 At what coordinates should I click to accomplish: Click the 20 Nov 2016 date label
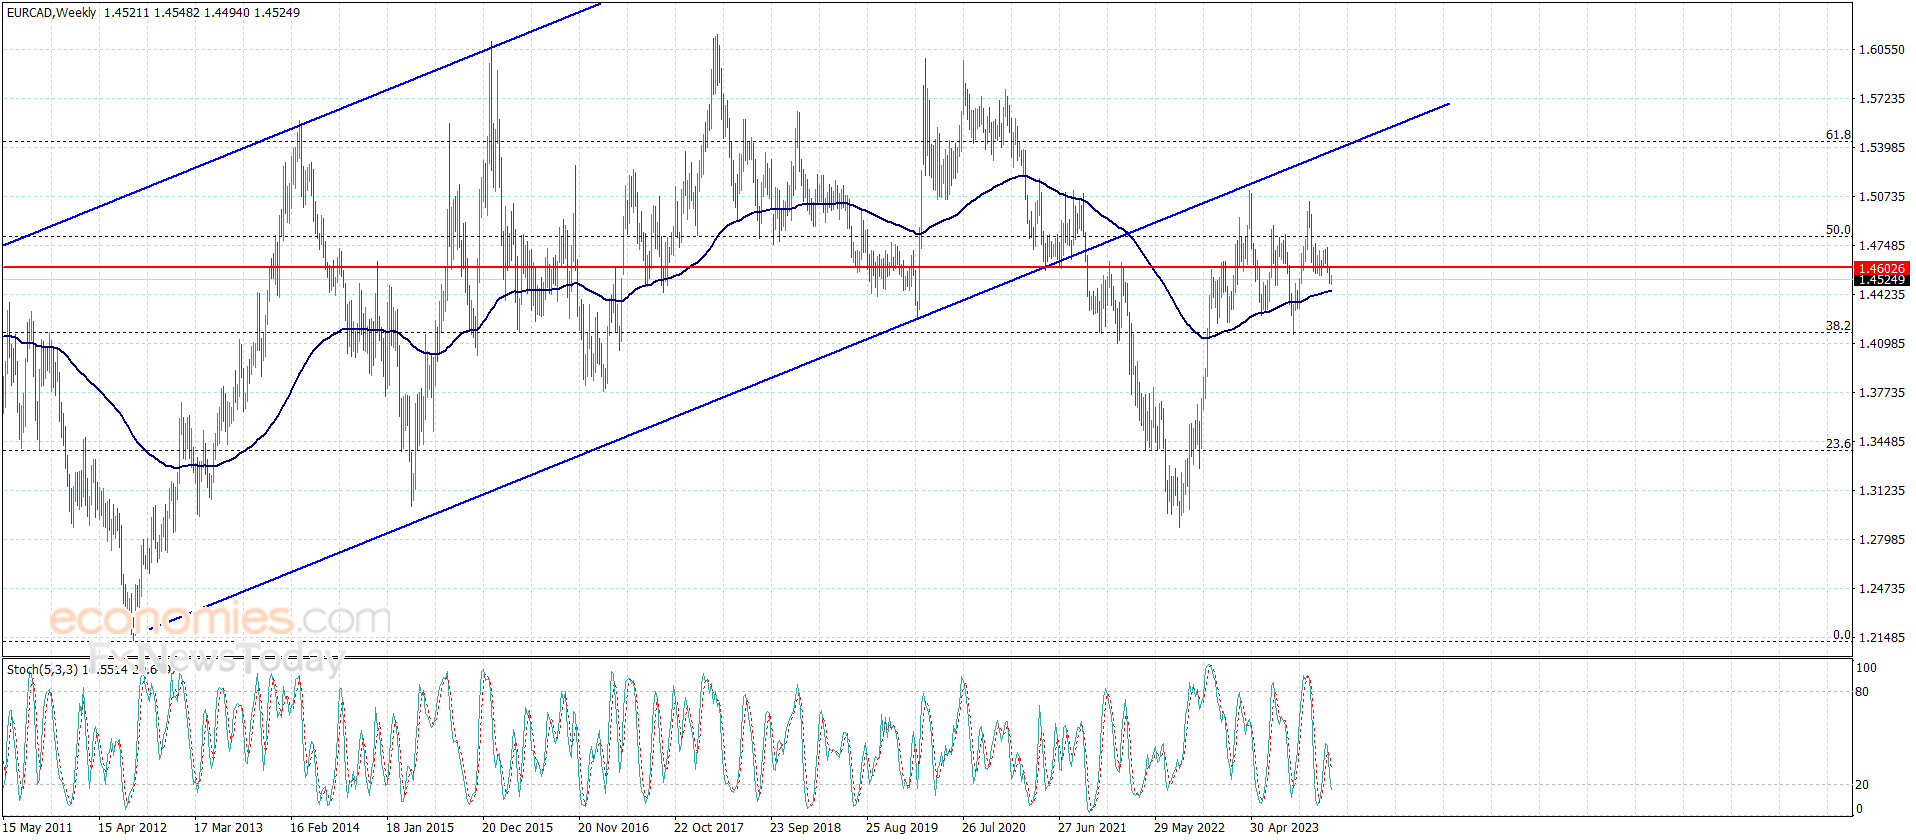point(613,827)
